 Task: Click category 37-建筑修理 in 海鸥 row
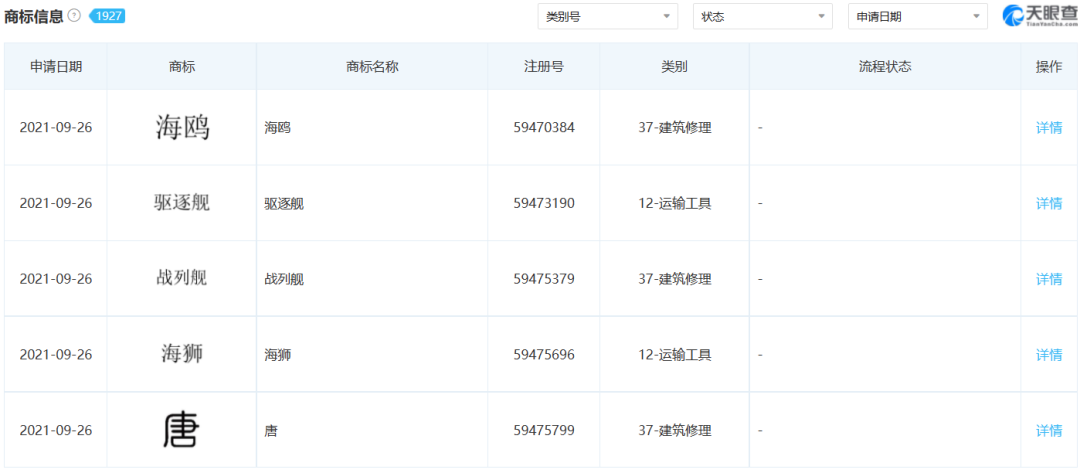click(x=674, y=127)
